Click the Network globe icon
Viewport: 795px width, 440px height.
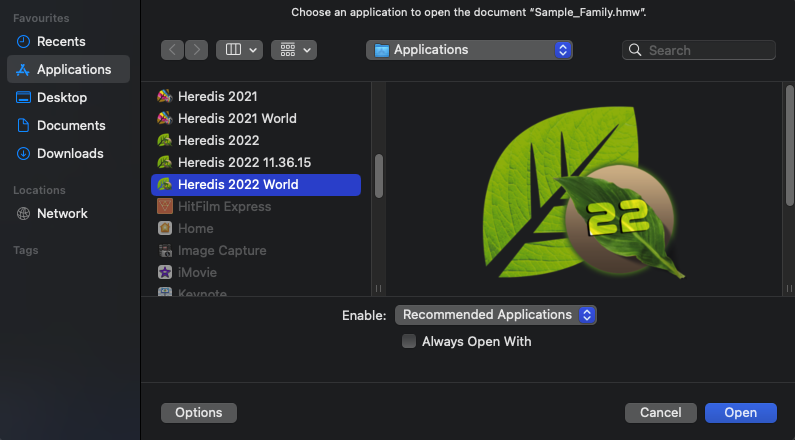click(x=23, y=213)
